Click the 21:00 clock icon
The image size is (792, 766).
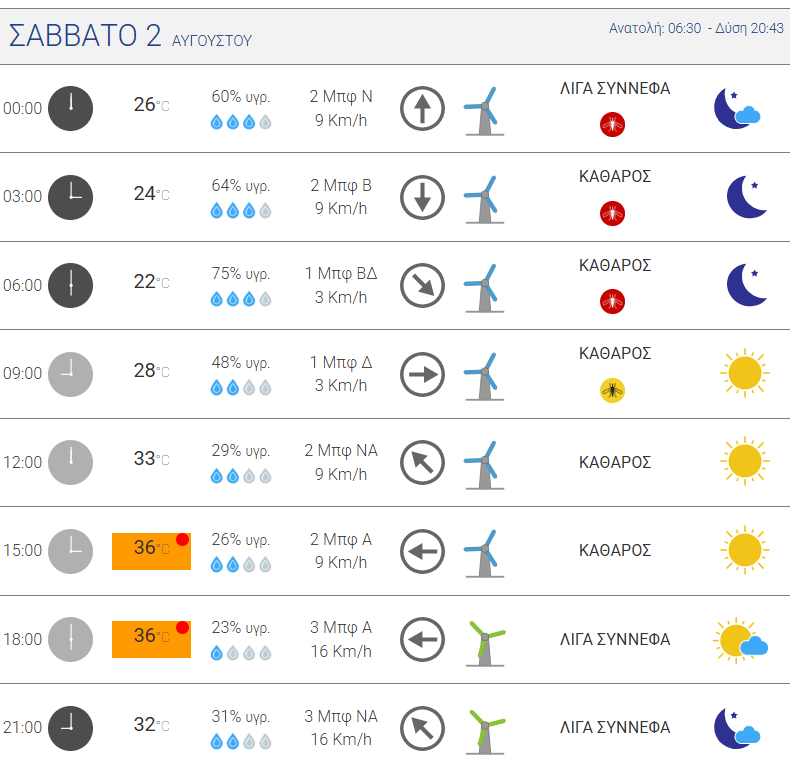click(70, 728)
